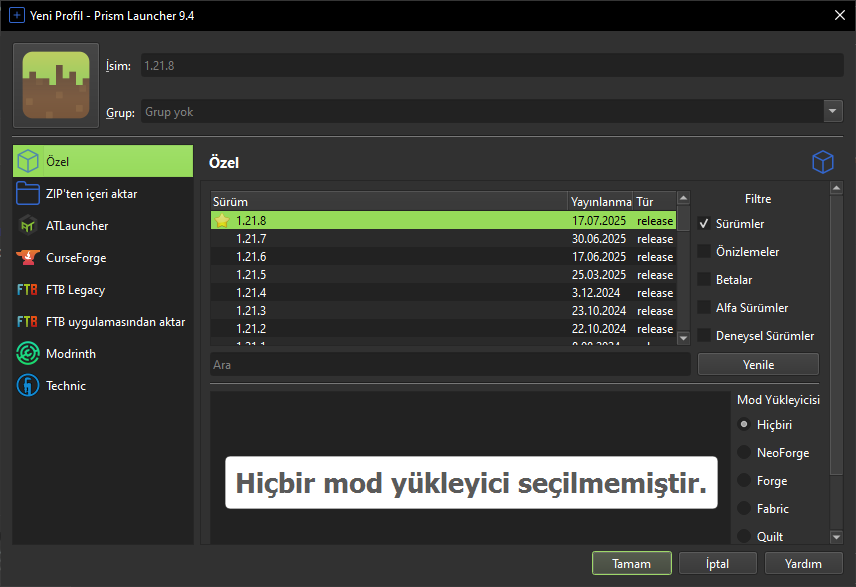Click the Tamam button
The width and height of the screenshot is (856, 587).
point(632,563)
